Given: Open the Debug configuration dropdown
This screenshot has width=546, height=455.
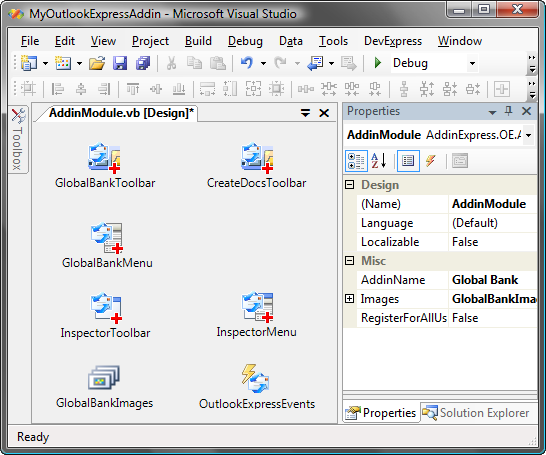Looking at the screenshot, I should tap(472, 63).
